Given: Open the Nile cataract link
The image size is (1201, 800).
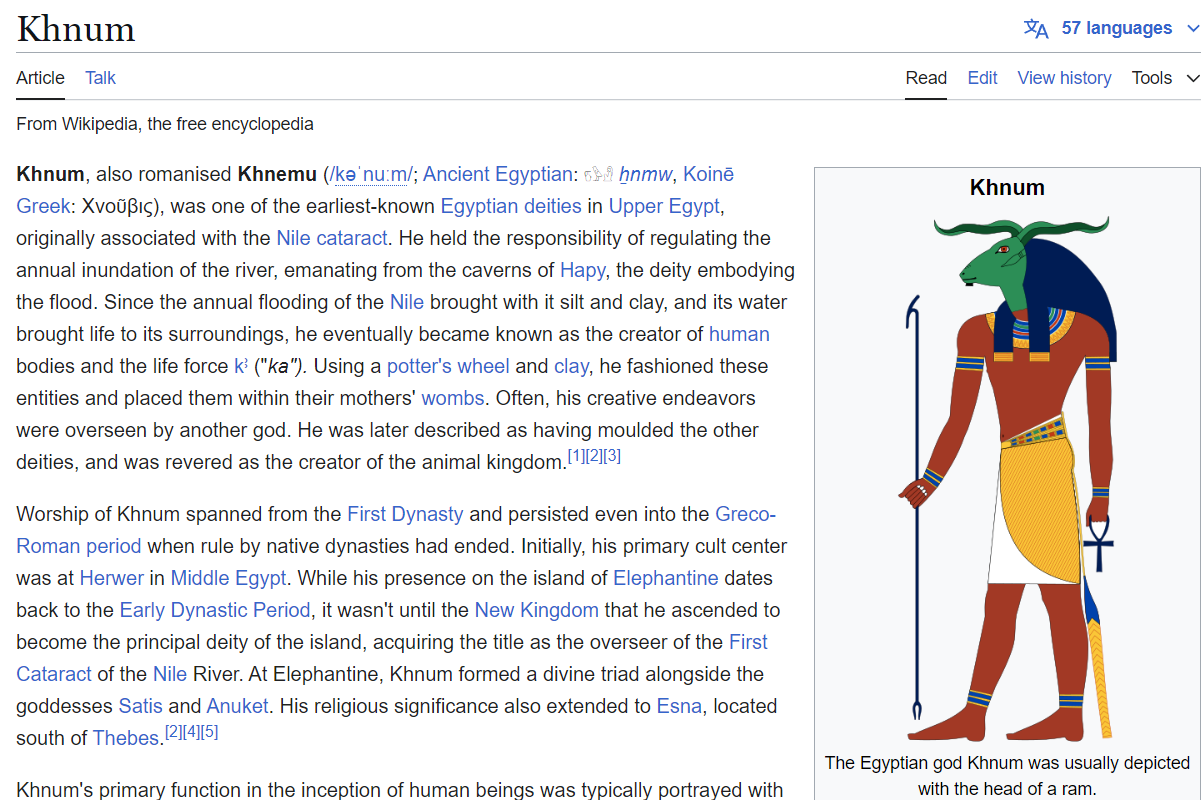Looking at the screenshot, I should pos(331,238).
